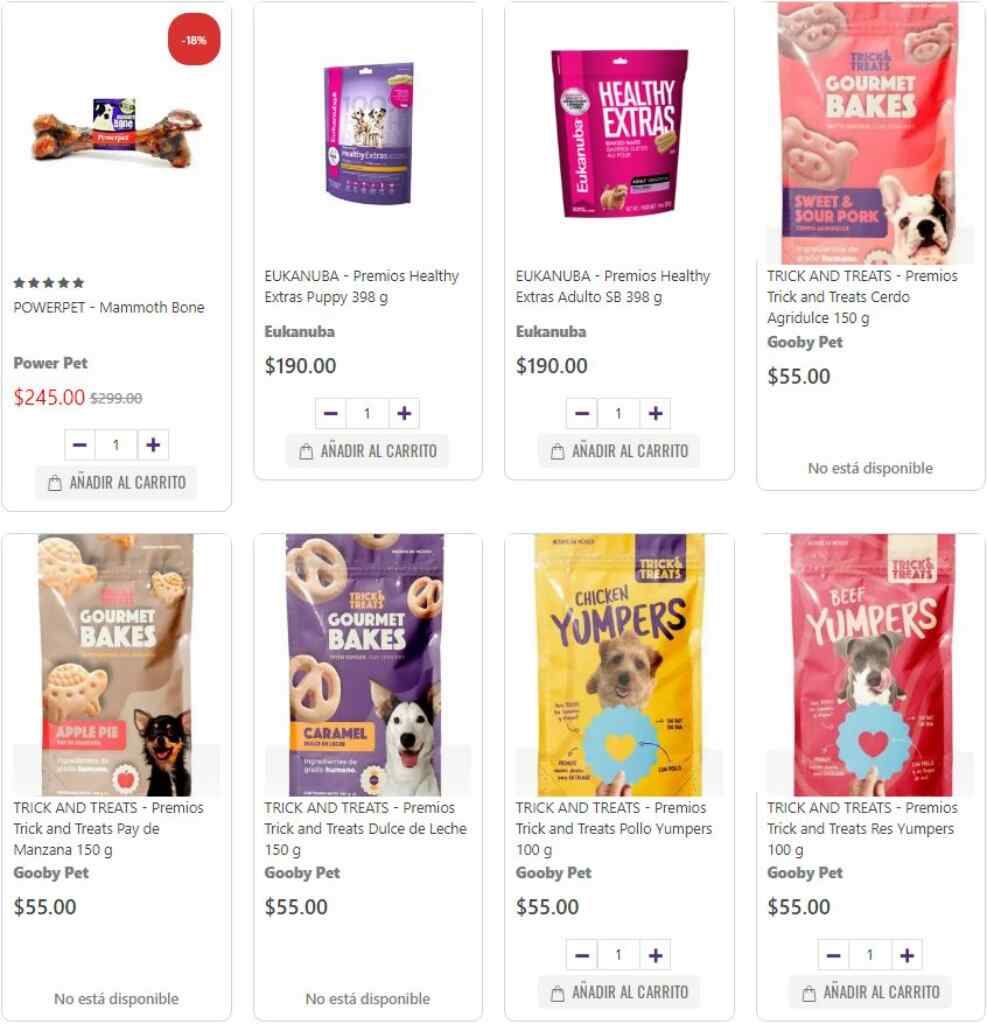This screenshot has width=987, height=1024.
Task: Select the quantity field for Eukanuba Puppy
Action: tap(367, 413)
